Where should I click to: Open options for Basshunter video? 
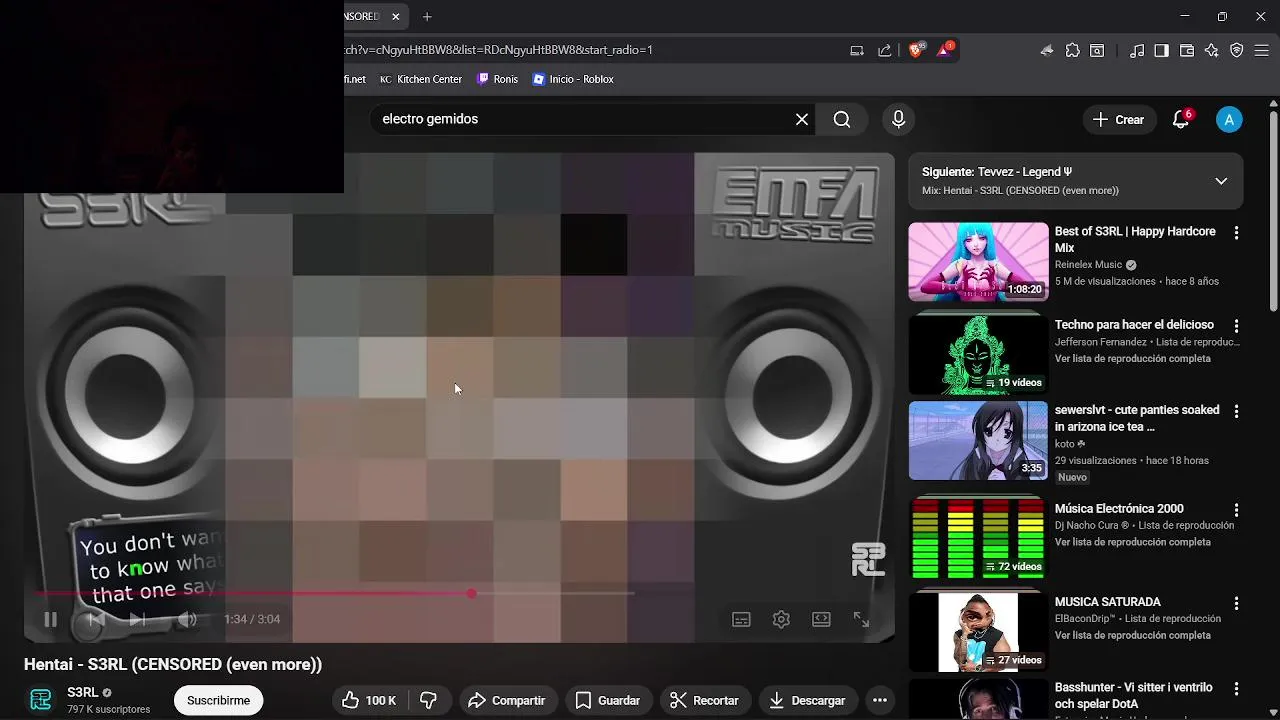1236,689
